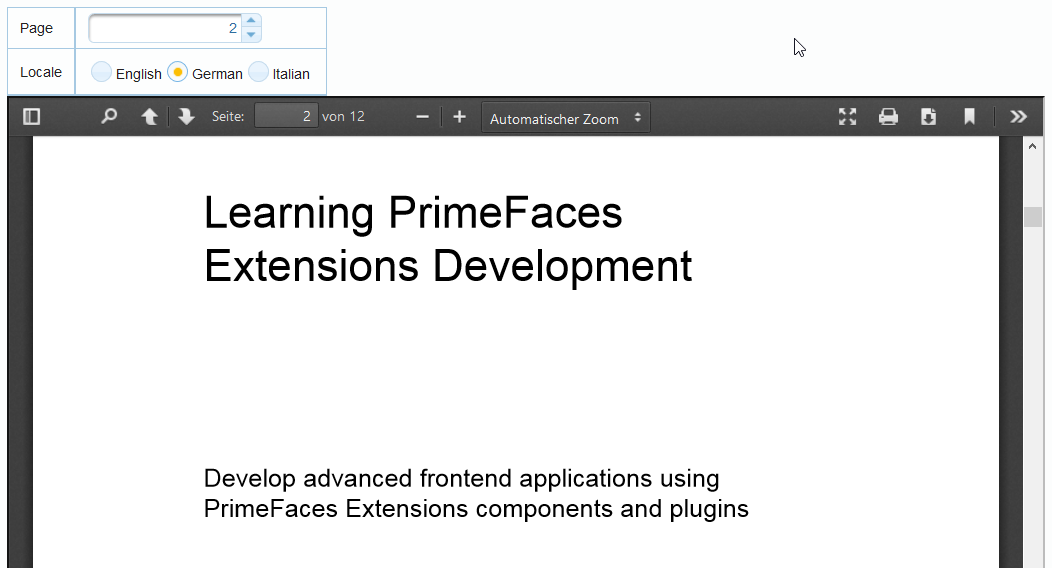The width and height of the screenshot is (1052, 568).
Task: Zoom in with the plus button
Action: (459, 117)
